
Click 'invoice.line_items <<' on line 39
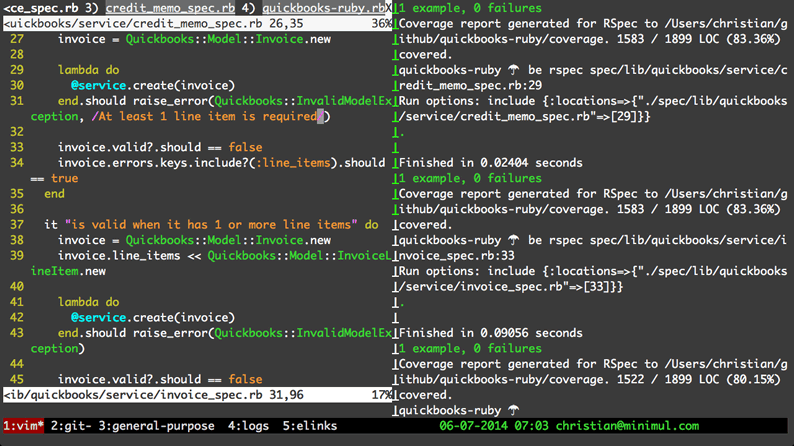[129, 256]
